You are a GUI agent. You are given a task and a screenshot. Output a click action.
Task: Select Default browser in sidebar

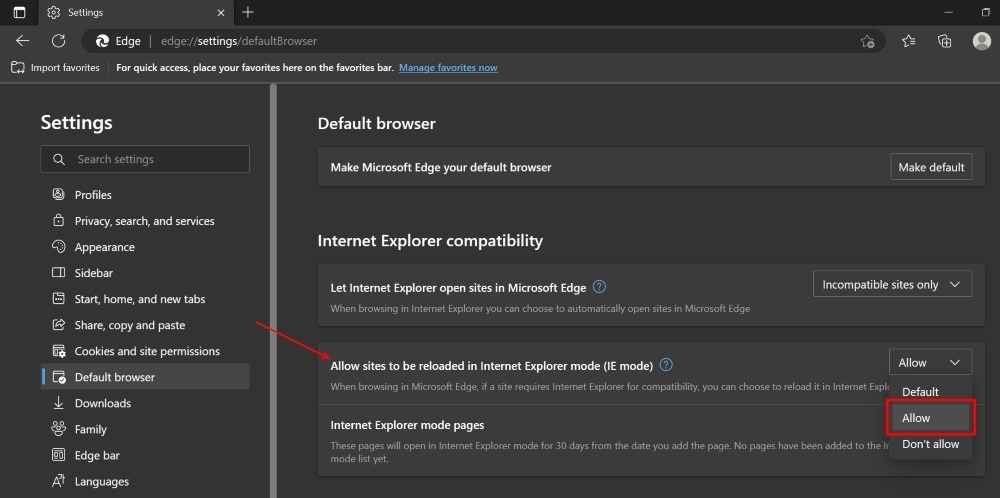[x=145, y=377]
